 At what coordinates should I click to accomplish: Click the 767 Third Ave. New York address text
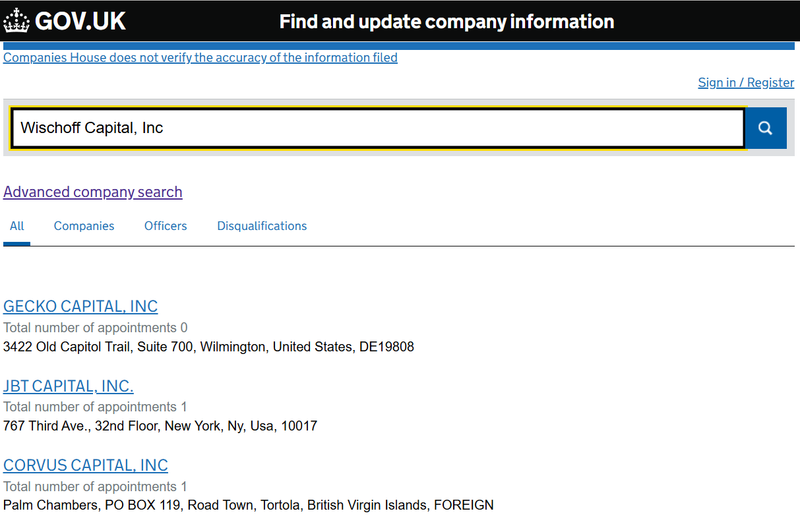point(160,426)
